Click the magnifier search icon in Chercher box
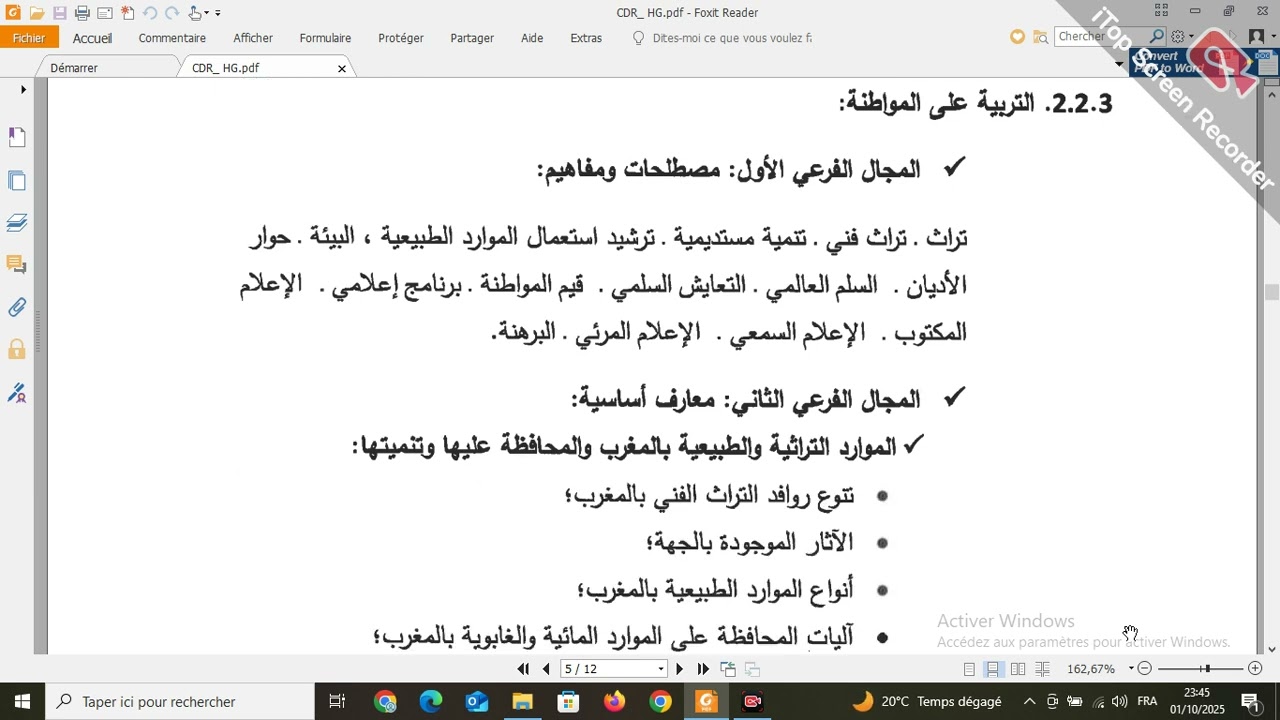 (1157, 36)
